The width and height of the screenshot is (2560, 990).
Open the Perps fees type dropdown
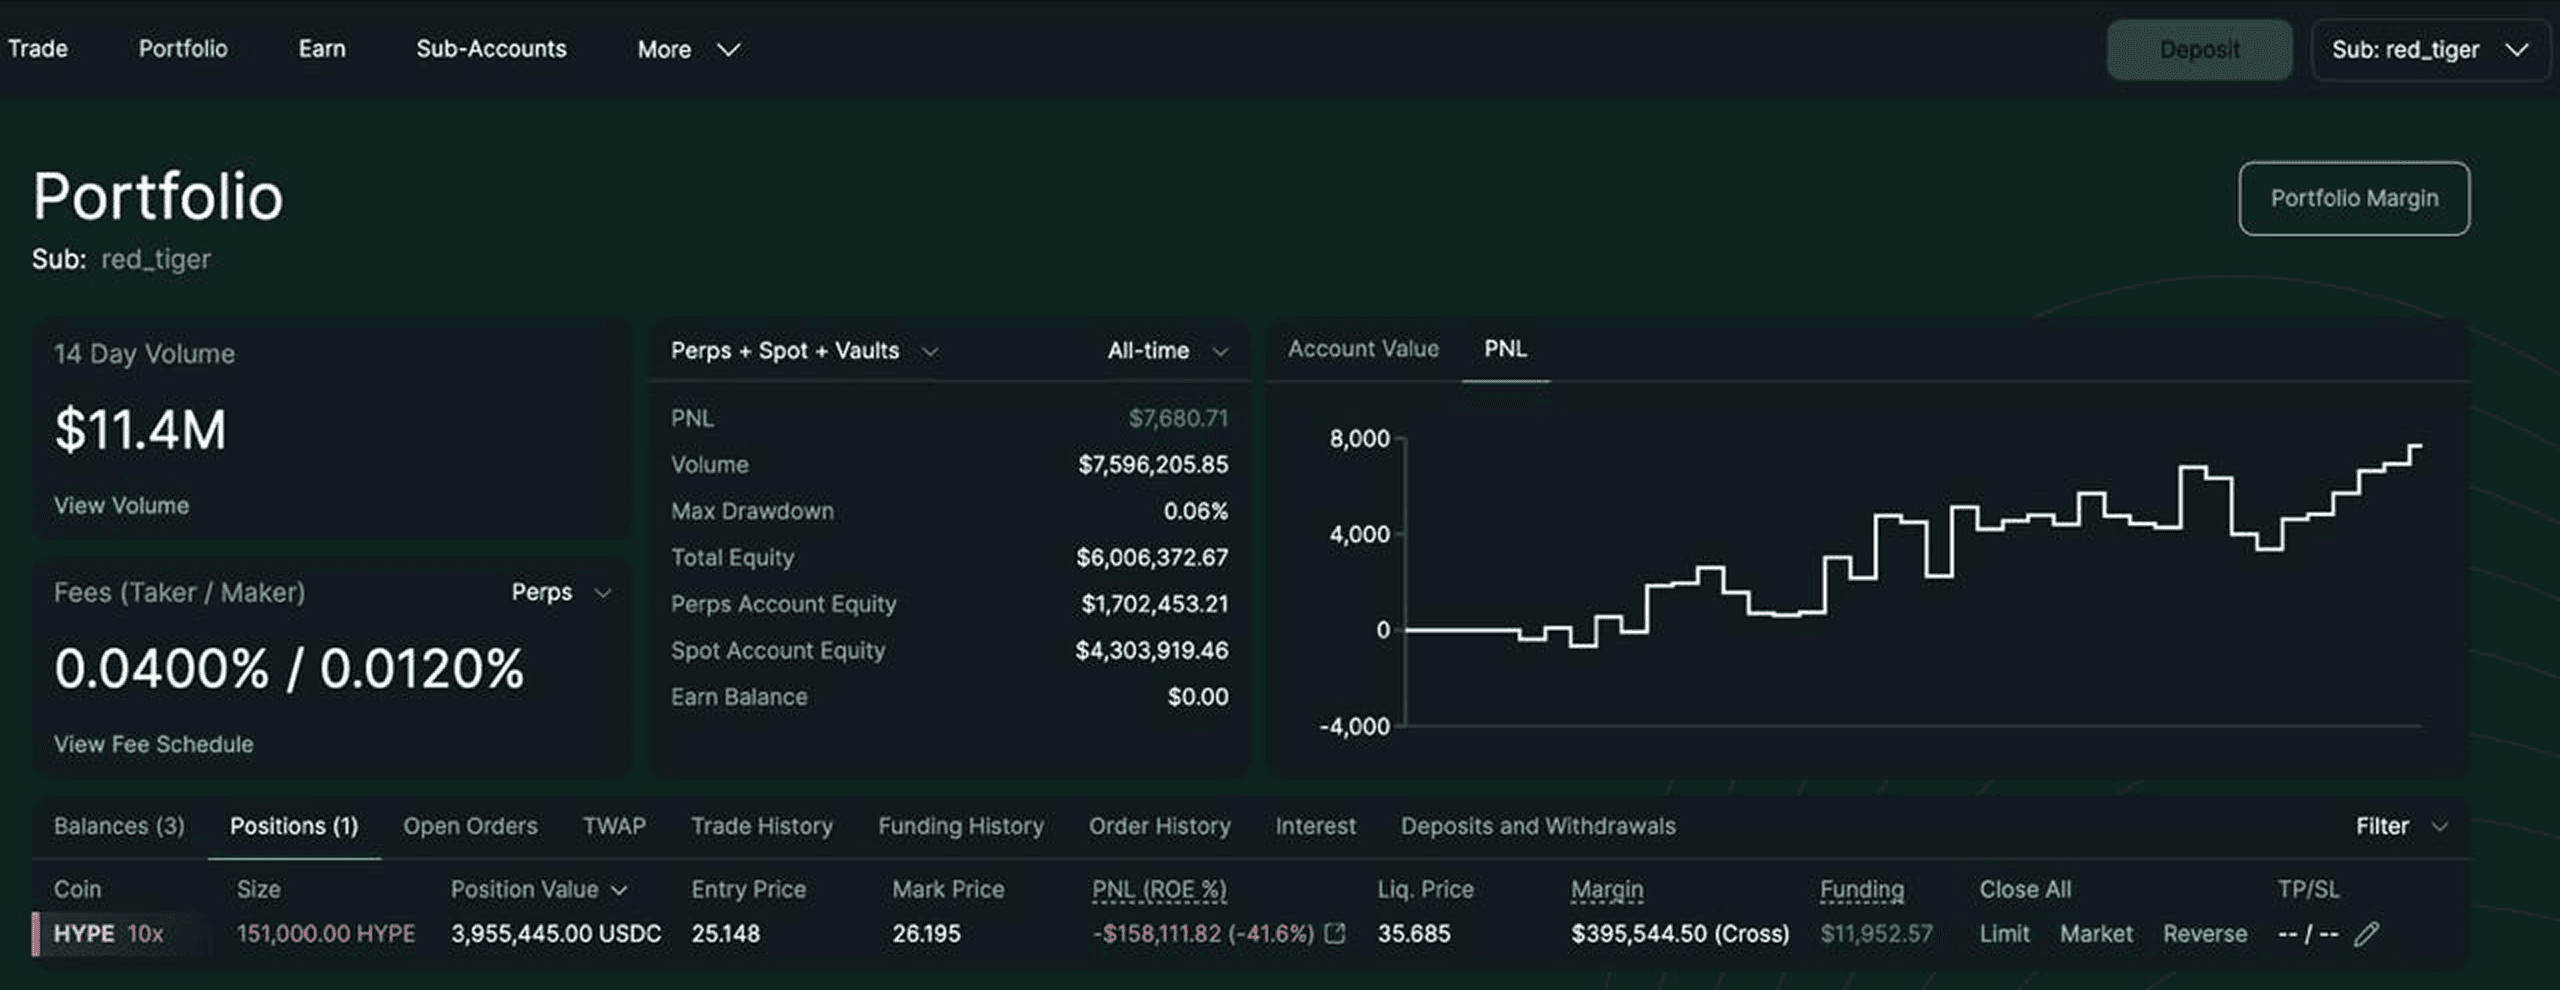click(561, 592)
